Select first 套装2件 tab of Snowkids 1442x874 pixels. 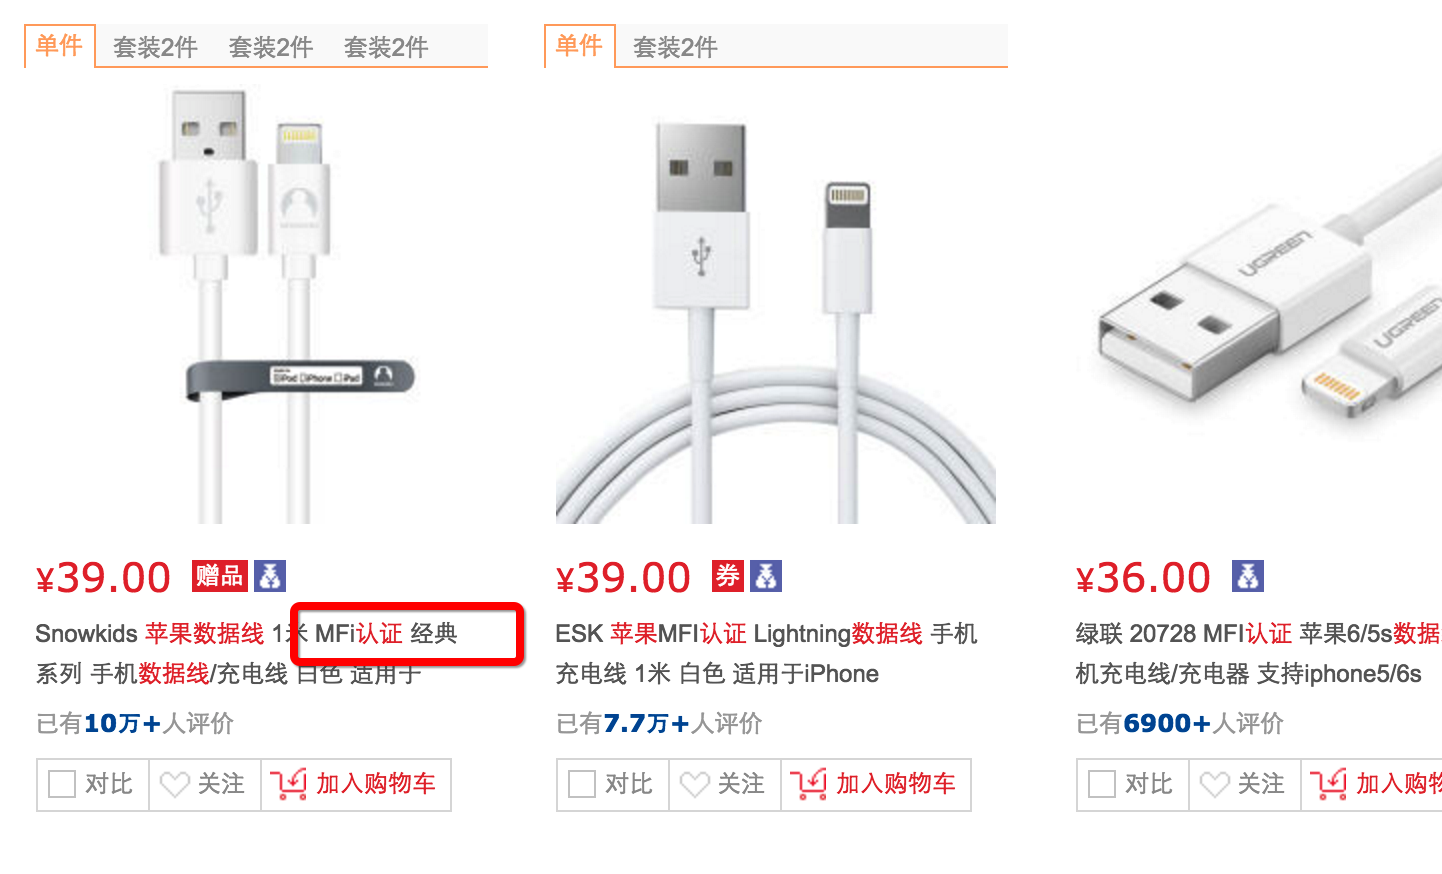[x=155, y=47]
